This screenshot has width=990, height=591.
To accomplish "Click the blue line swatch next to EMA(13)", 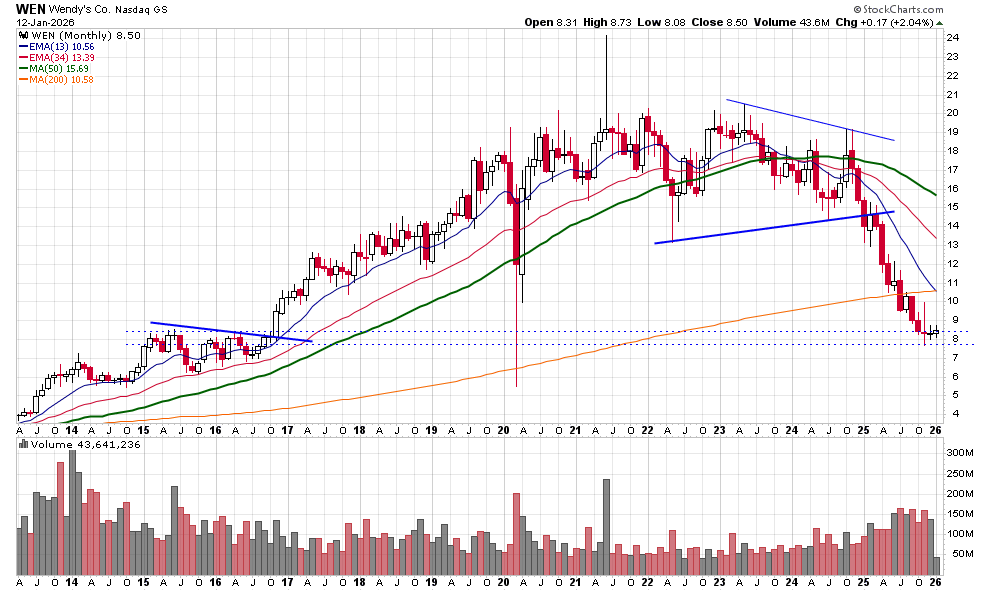I will pos(23,46).
